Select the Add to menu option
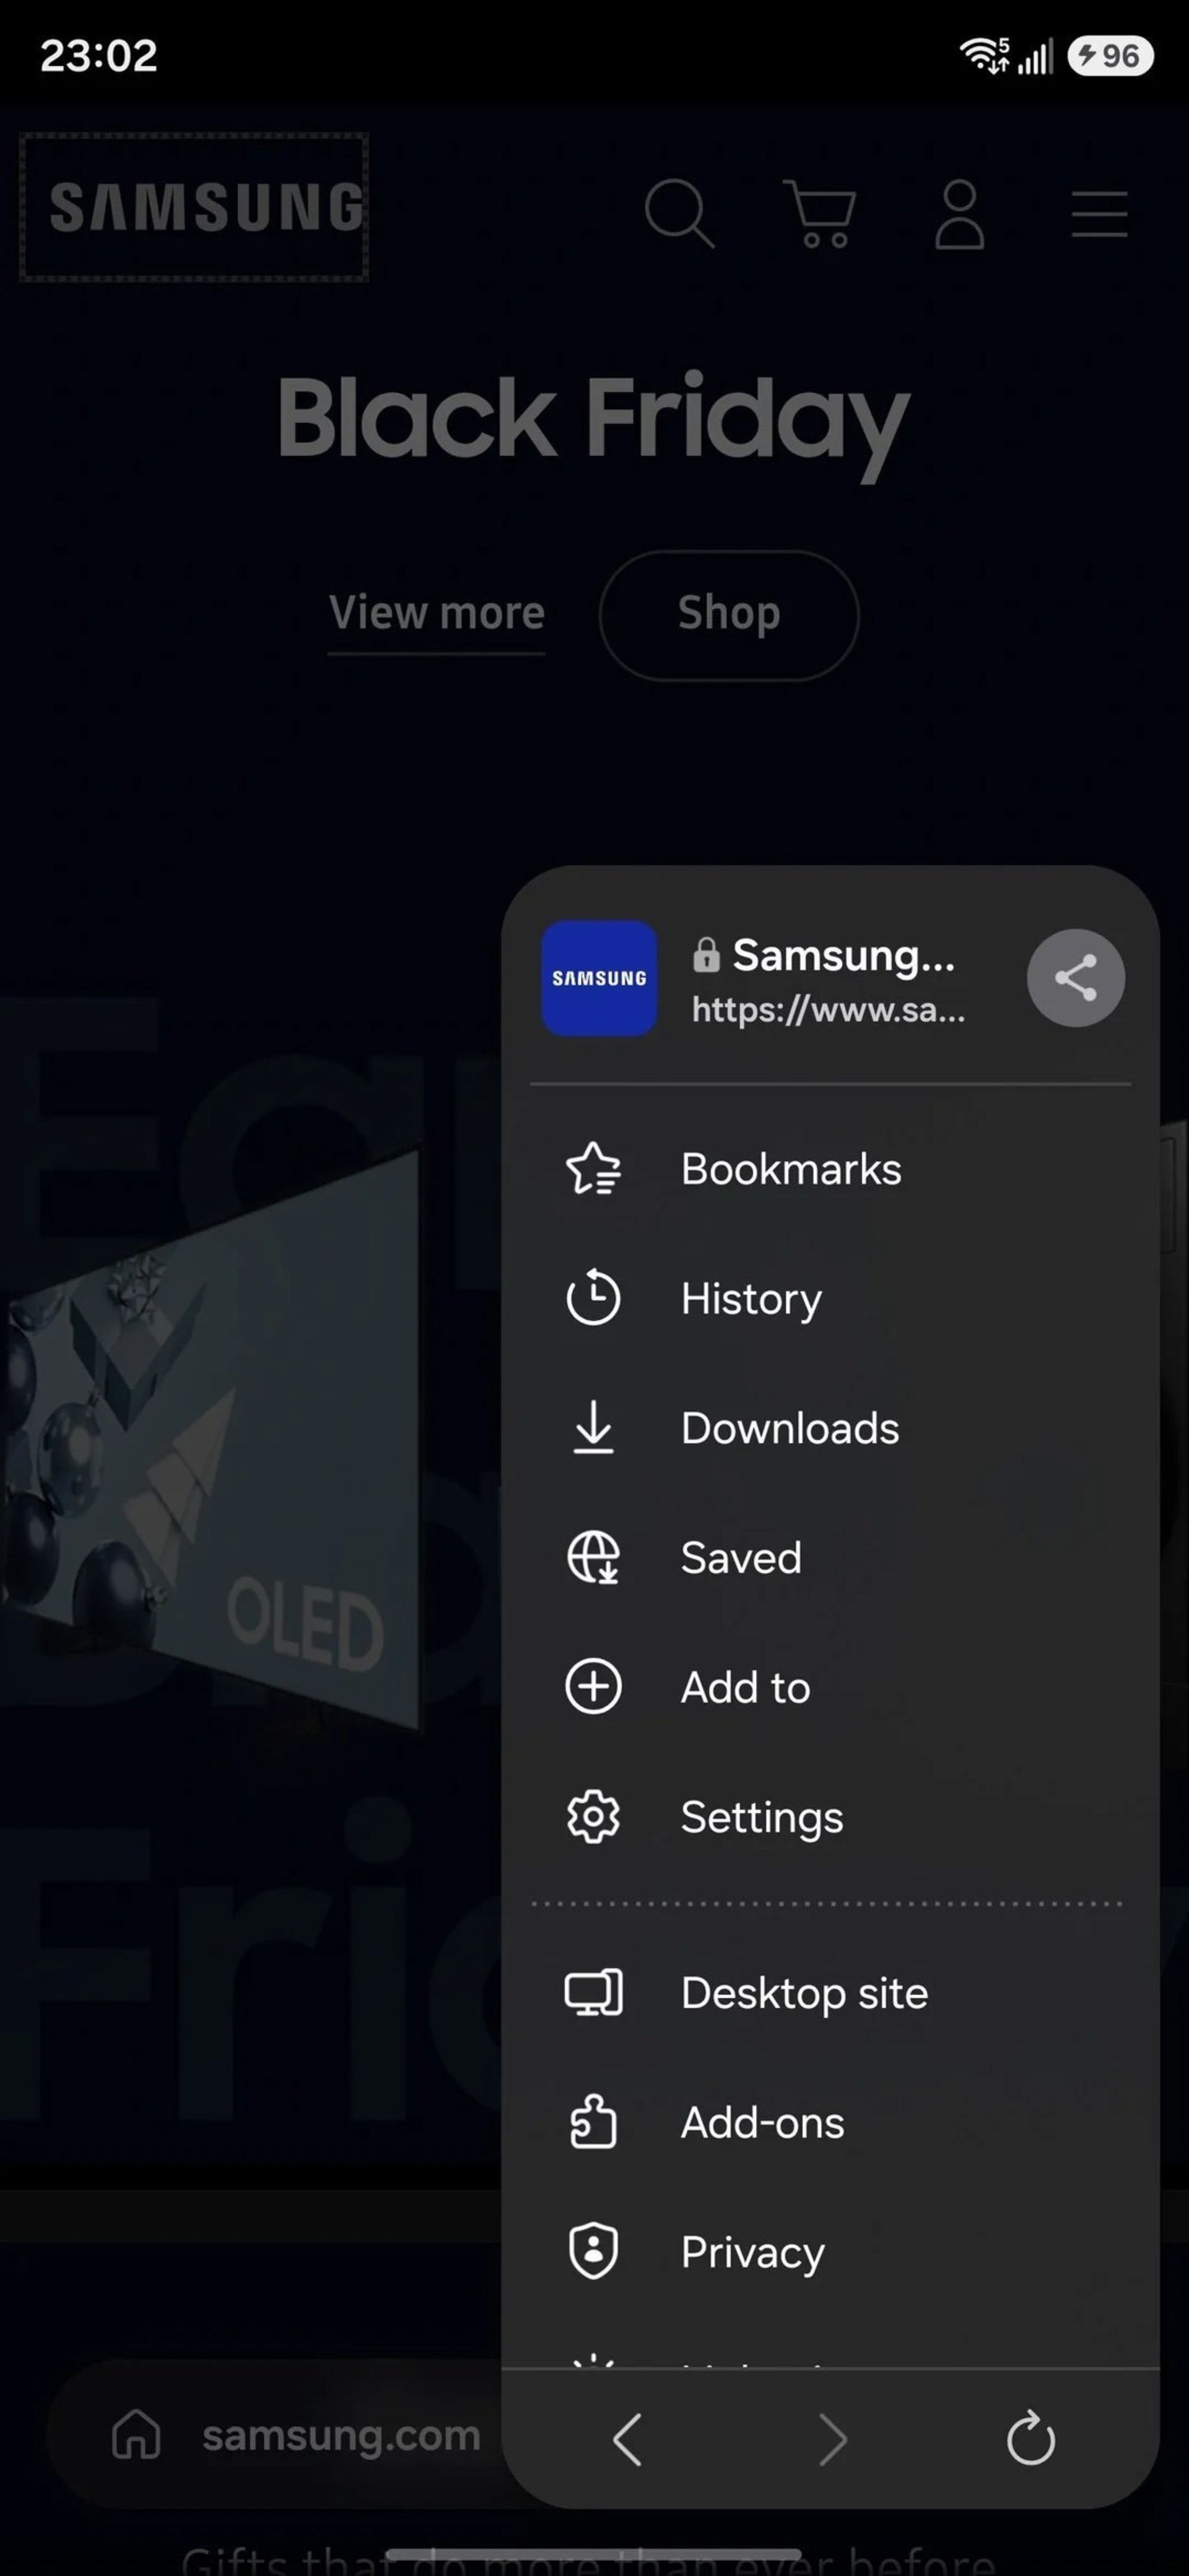The image size is (1189, 2576). coord(745,1687)
